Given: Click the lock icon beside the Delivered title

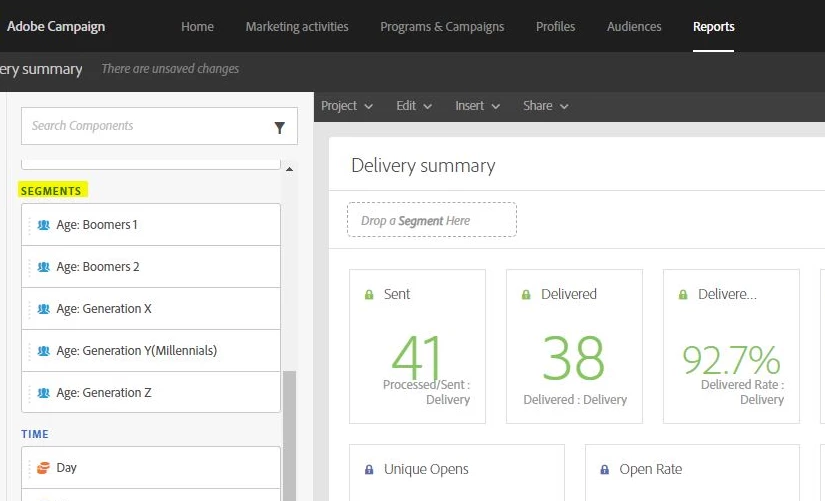Looking at the screenshot, I should tap(526, 294).
